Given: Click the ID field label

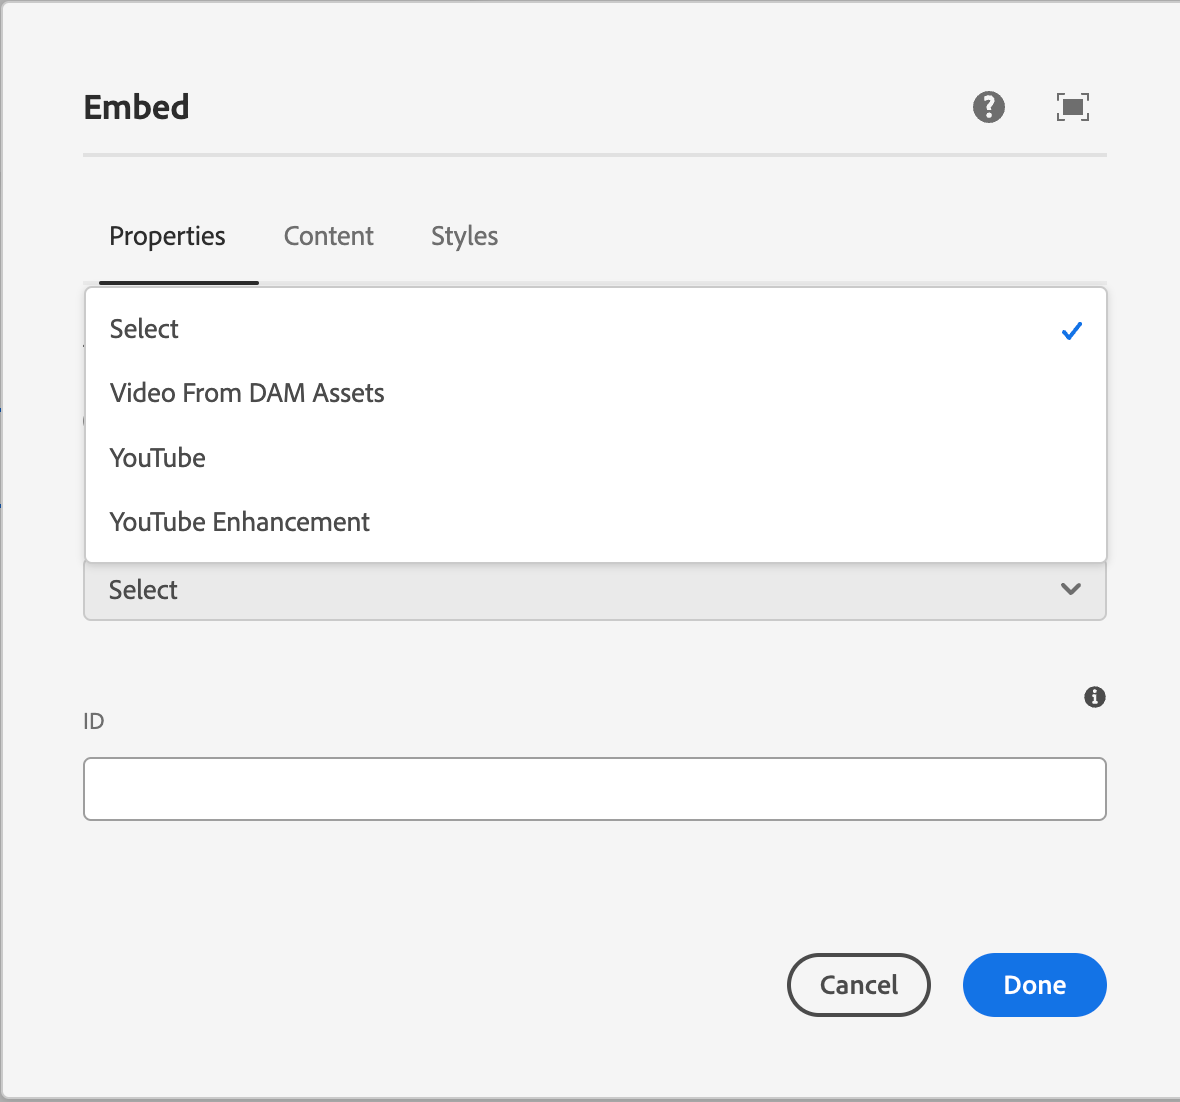Looking at the screenshot, I should pyautogui.click(x=93, y=721).
